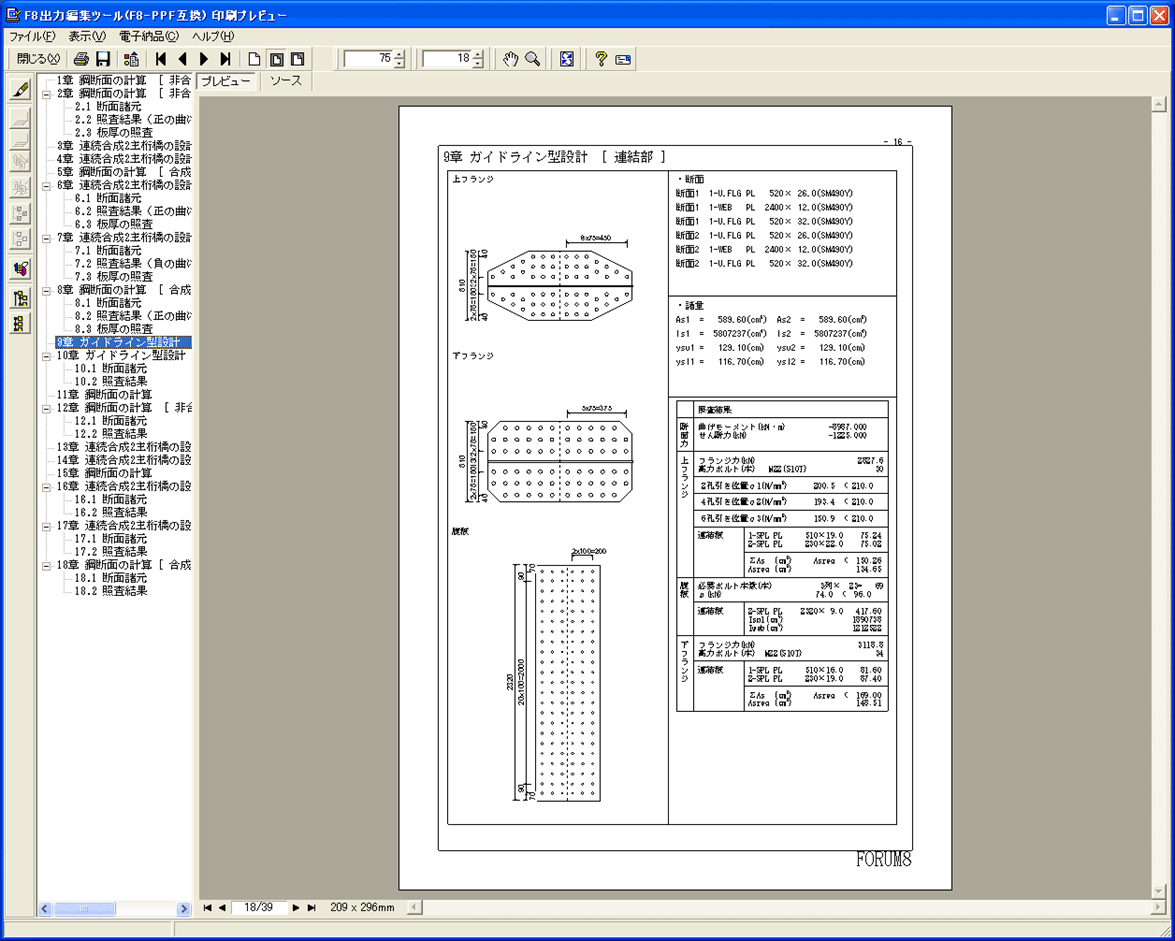Select 1章 鋼断面の計算 in the tree

click(x=123, y=80)
